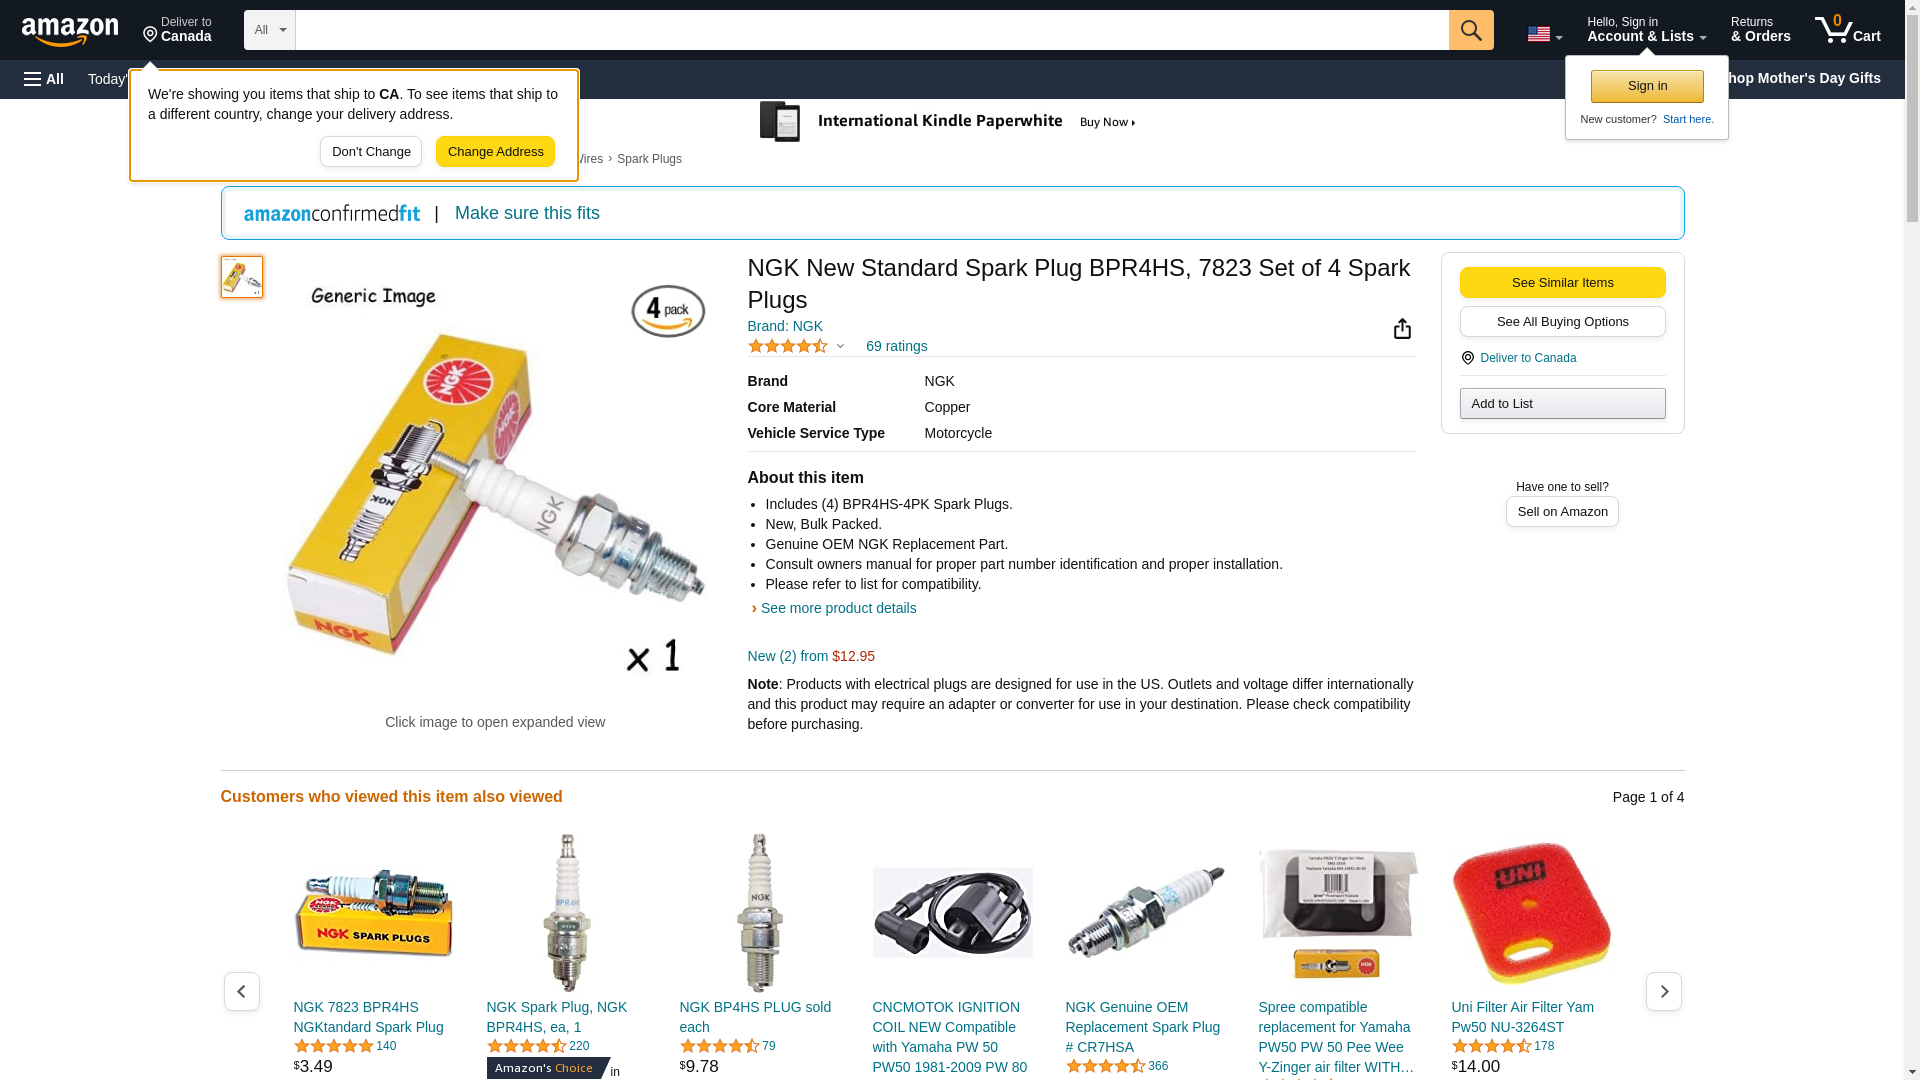1920x1080 pixels.
Task: Select the spark plug image thumbnail
Action: [x=242, y=277]
